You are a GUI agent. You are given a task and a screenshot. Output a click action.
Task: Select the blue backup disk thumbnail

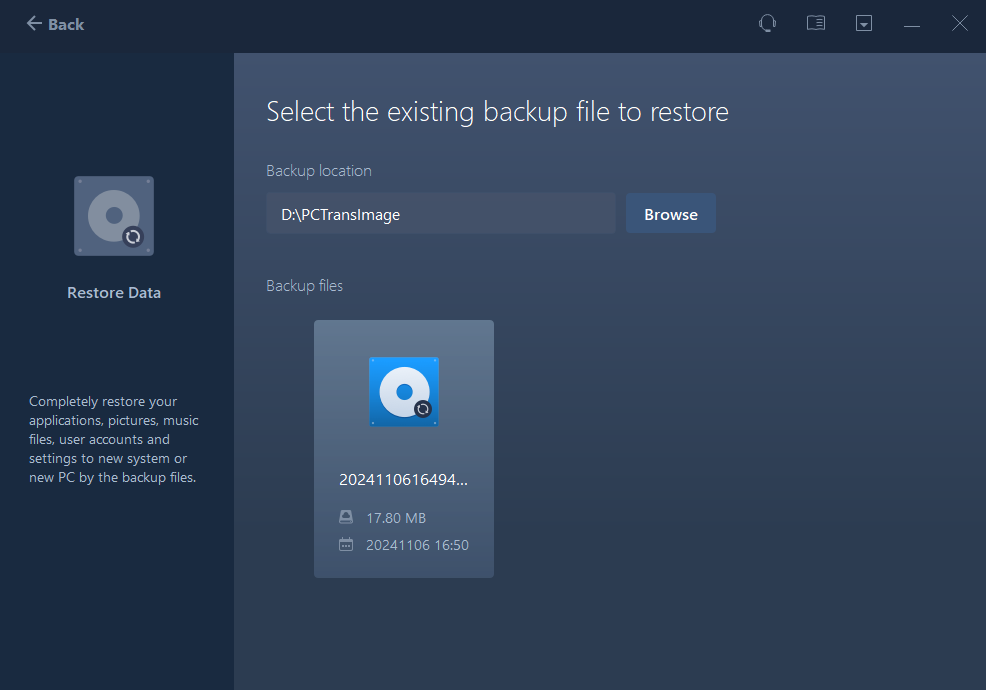click(x=404, y=392)
